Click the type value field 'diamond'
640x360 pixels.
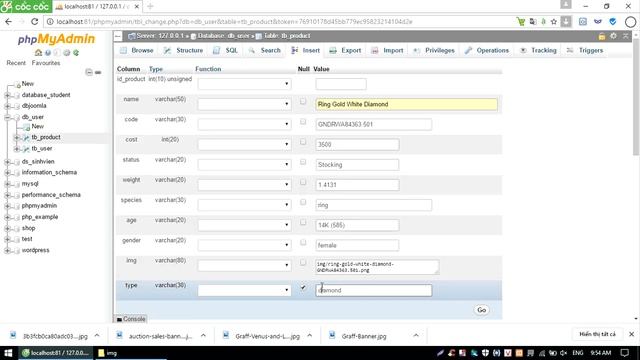373,290
